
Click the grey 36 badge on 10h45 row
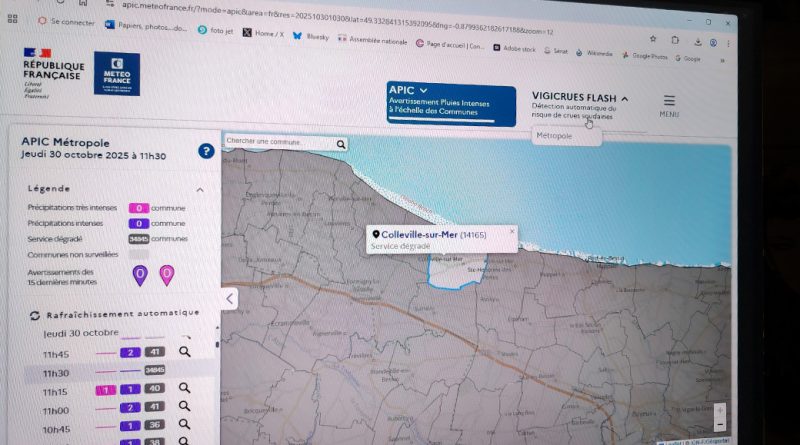click(x=155, y=425)
